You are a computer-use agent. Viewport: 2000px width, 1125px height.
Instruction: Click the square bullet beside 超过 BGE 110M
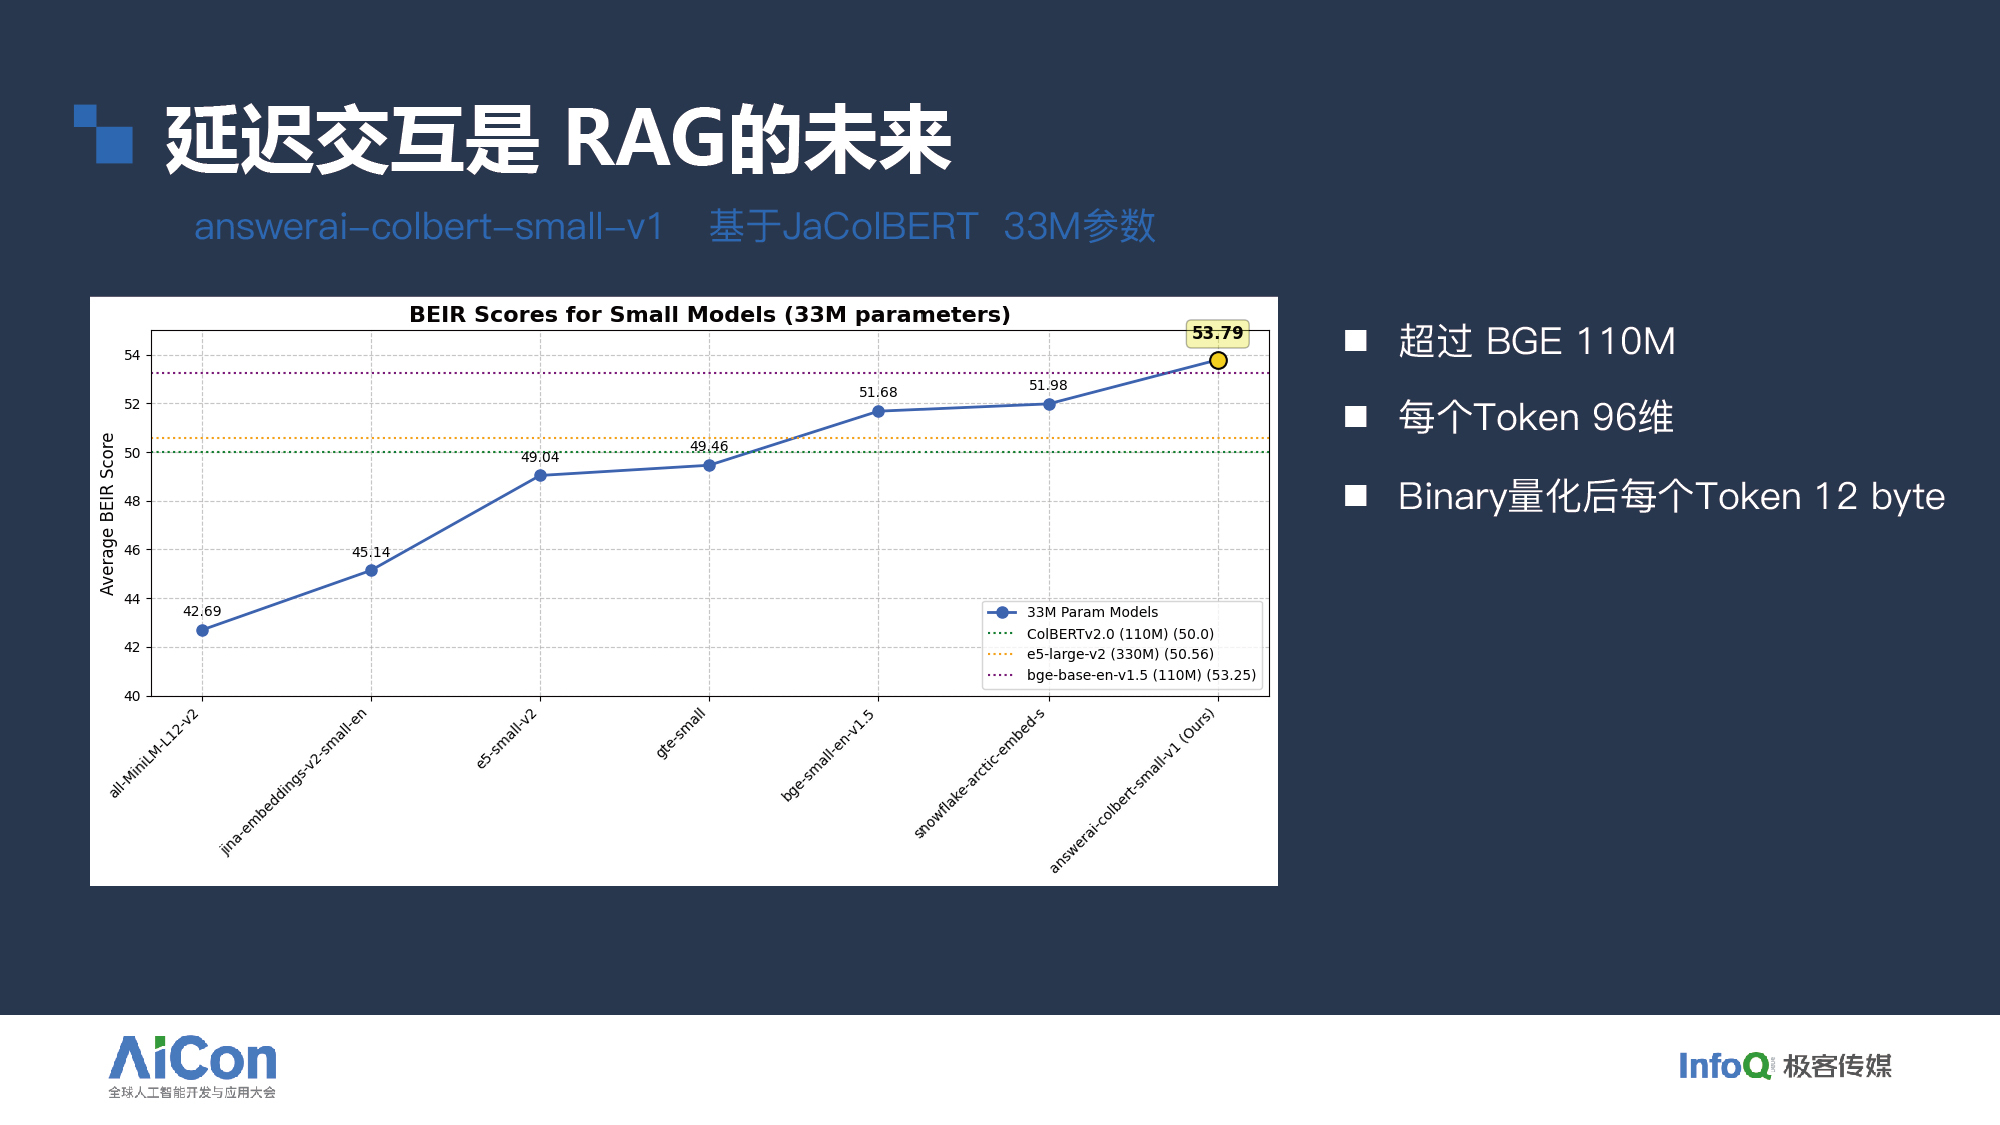(x=1356, y=341)
